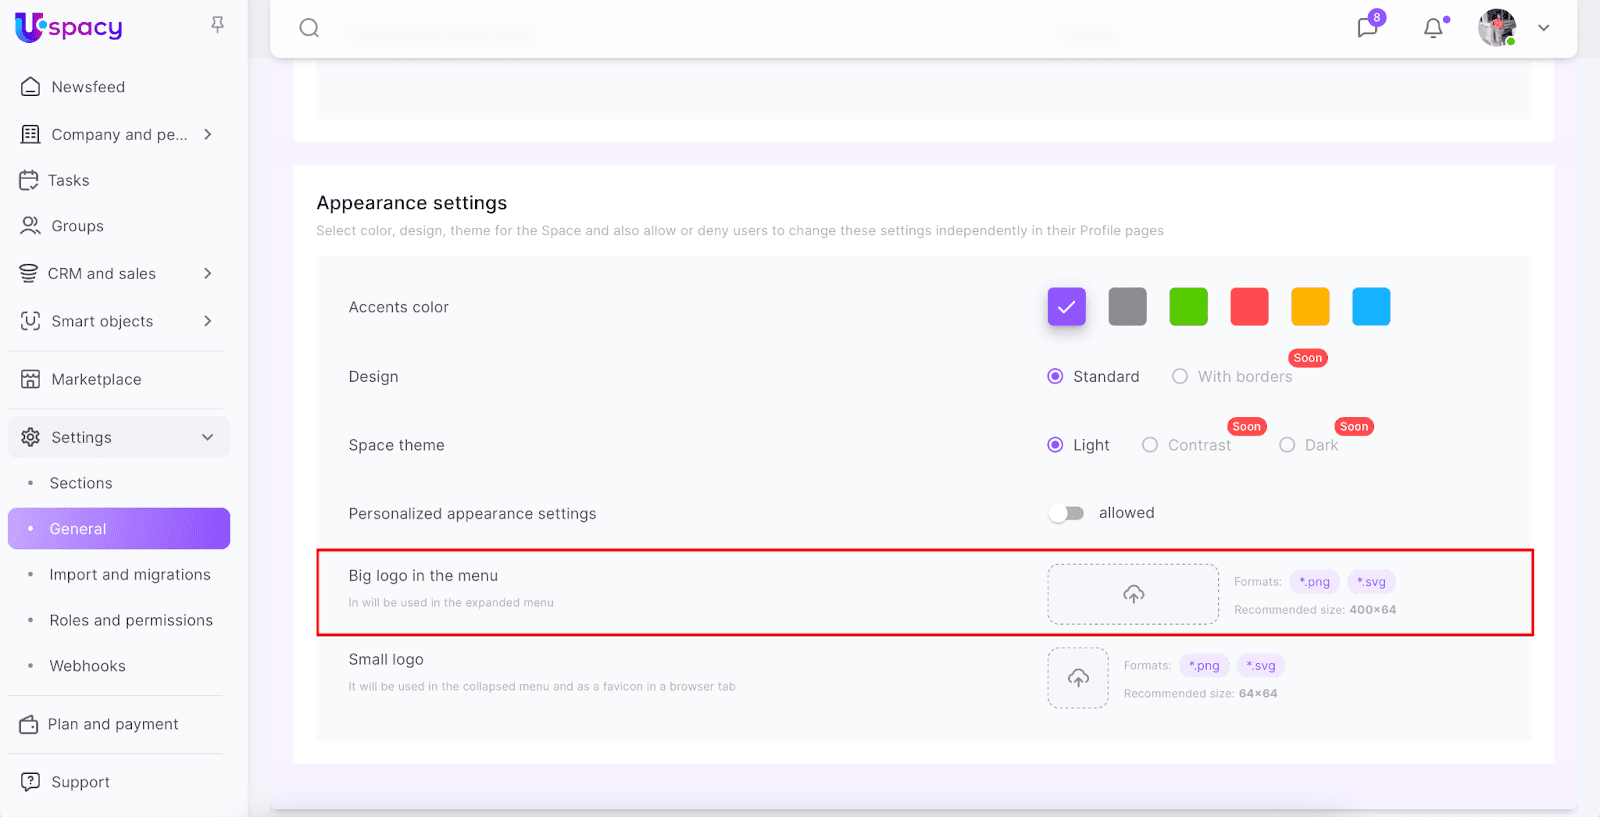
Task: Choose the green accent color
Action: coord(1188,307)
